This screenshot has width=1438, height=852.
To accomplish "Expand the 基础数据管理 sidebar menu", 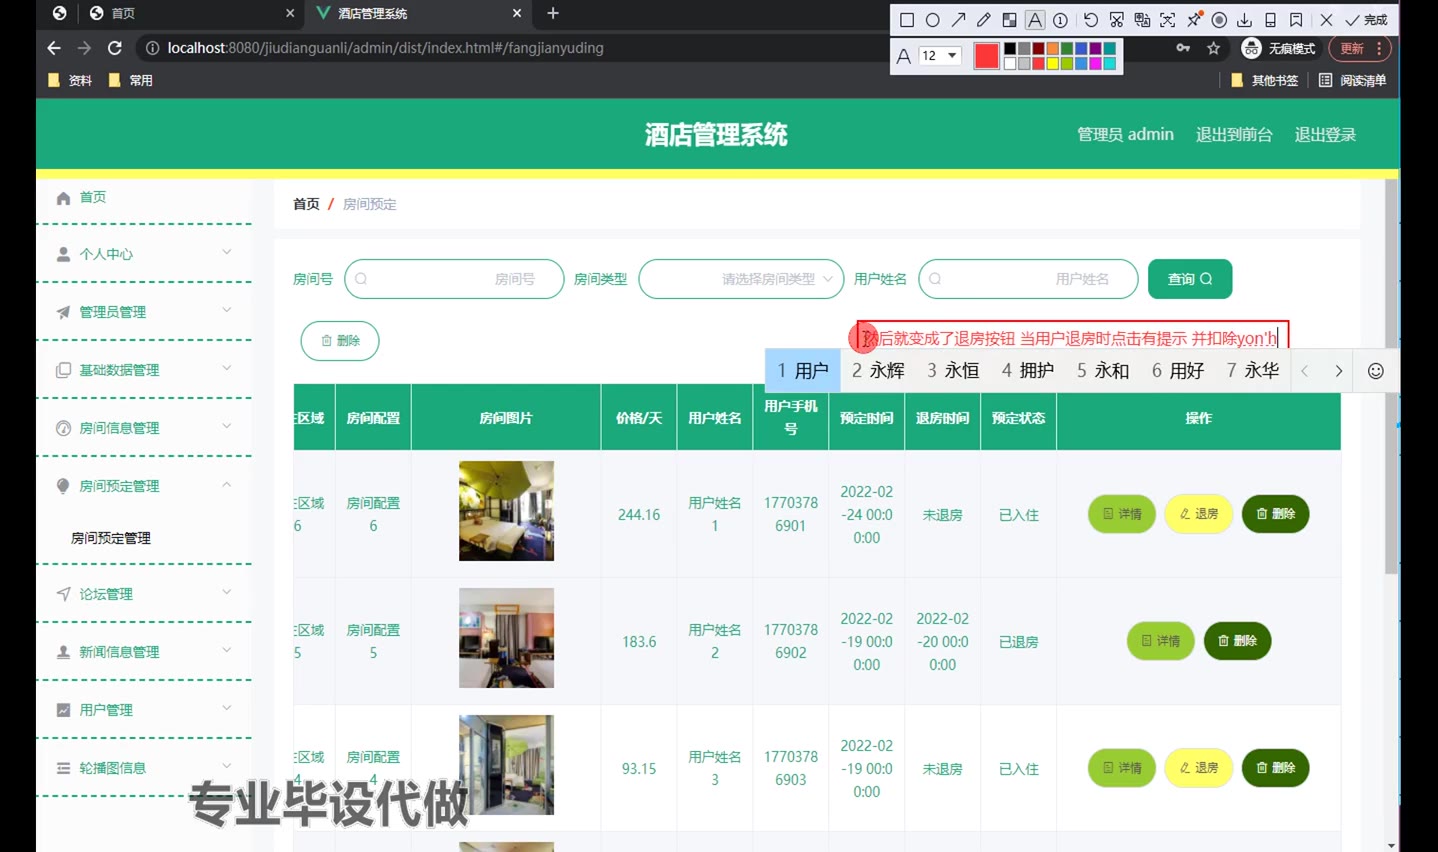I will pos(144,370).
